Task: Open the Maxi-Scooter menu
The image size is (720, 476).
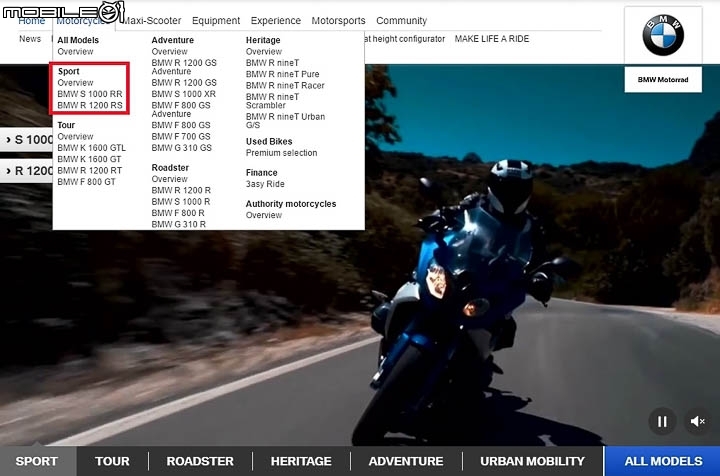Action: tap(152, 21)
